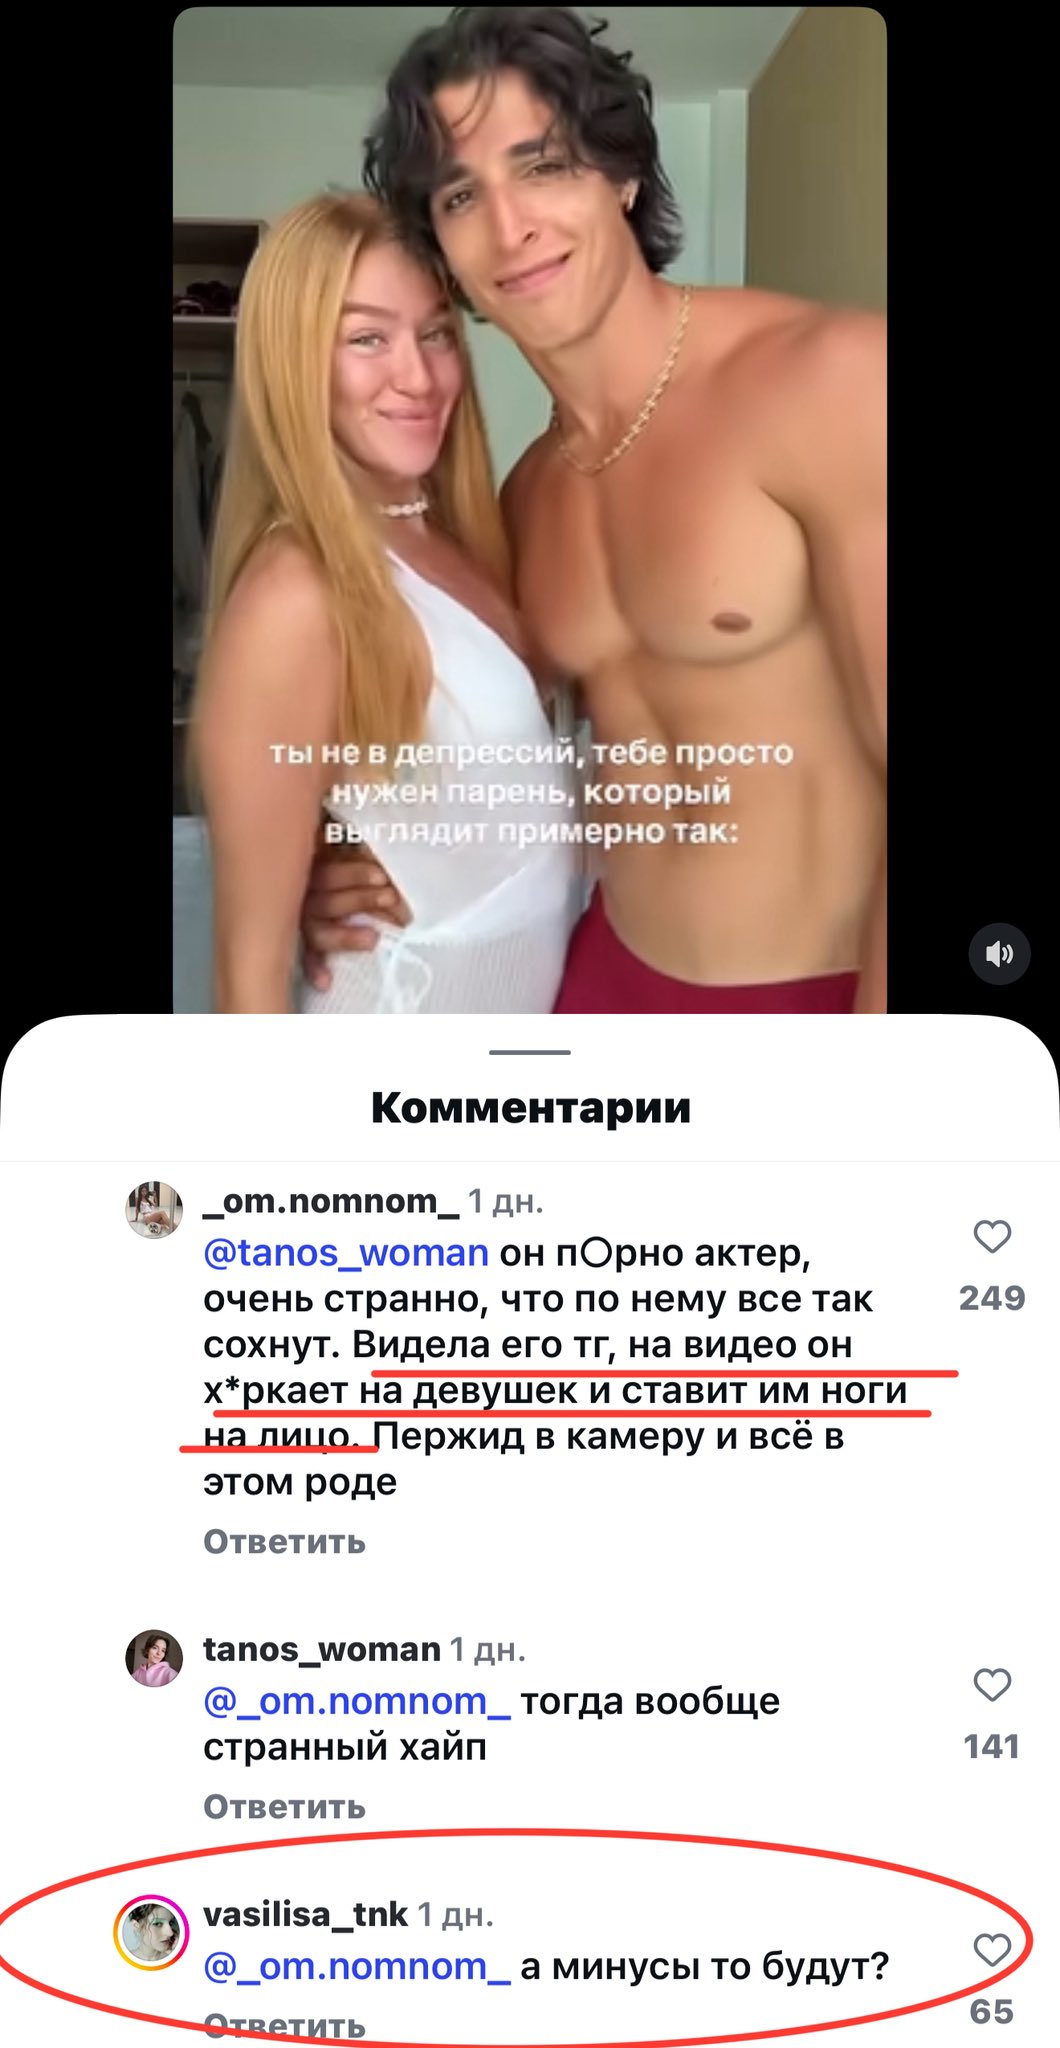Tap the comments sheet drag handle

tap(530, 1052)
